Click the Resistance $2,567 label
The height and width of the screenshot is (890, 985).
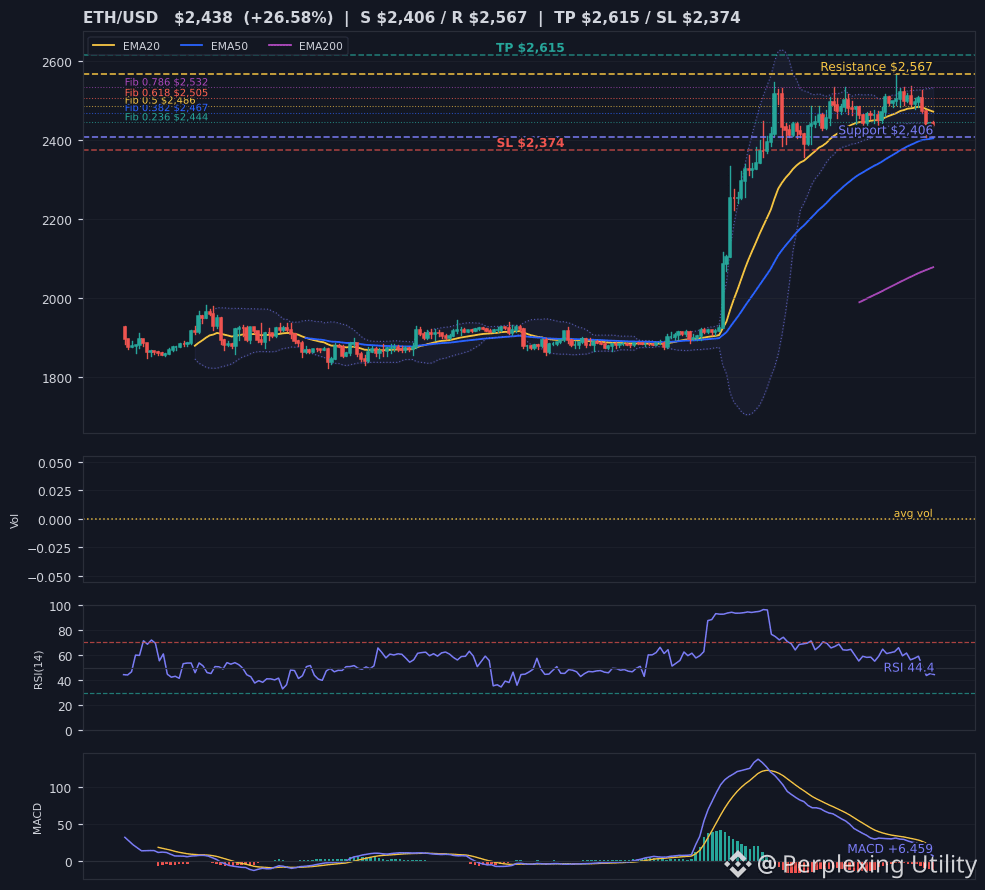click(x=876, y=67)
